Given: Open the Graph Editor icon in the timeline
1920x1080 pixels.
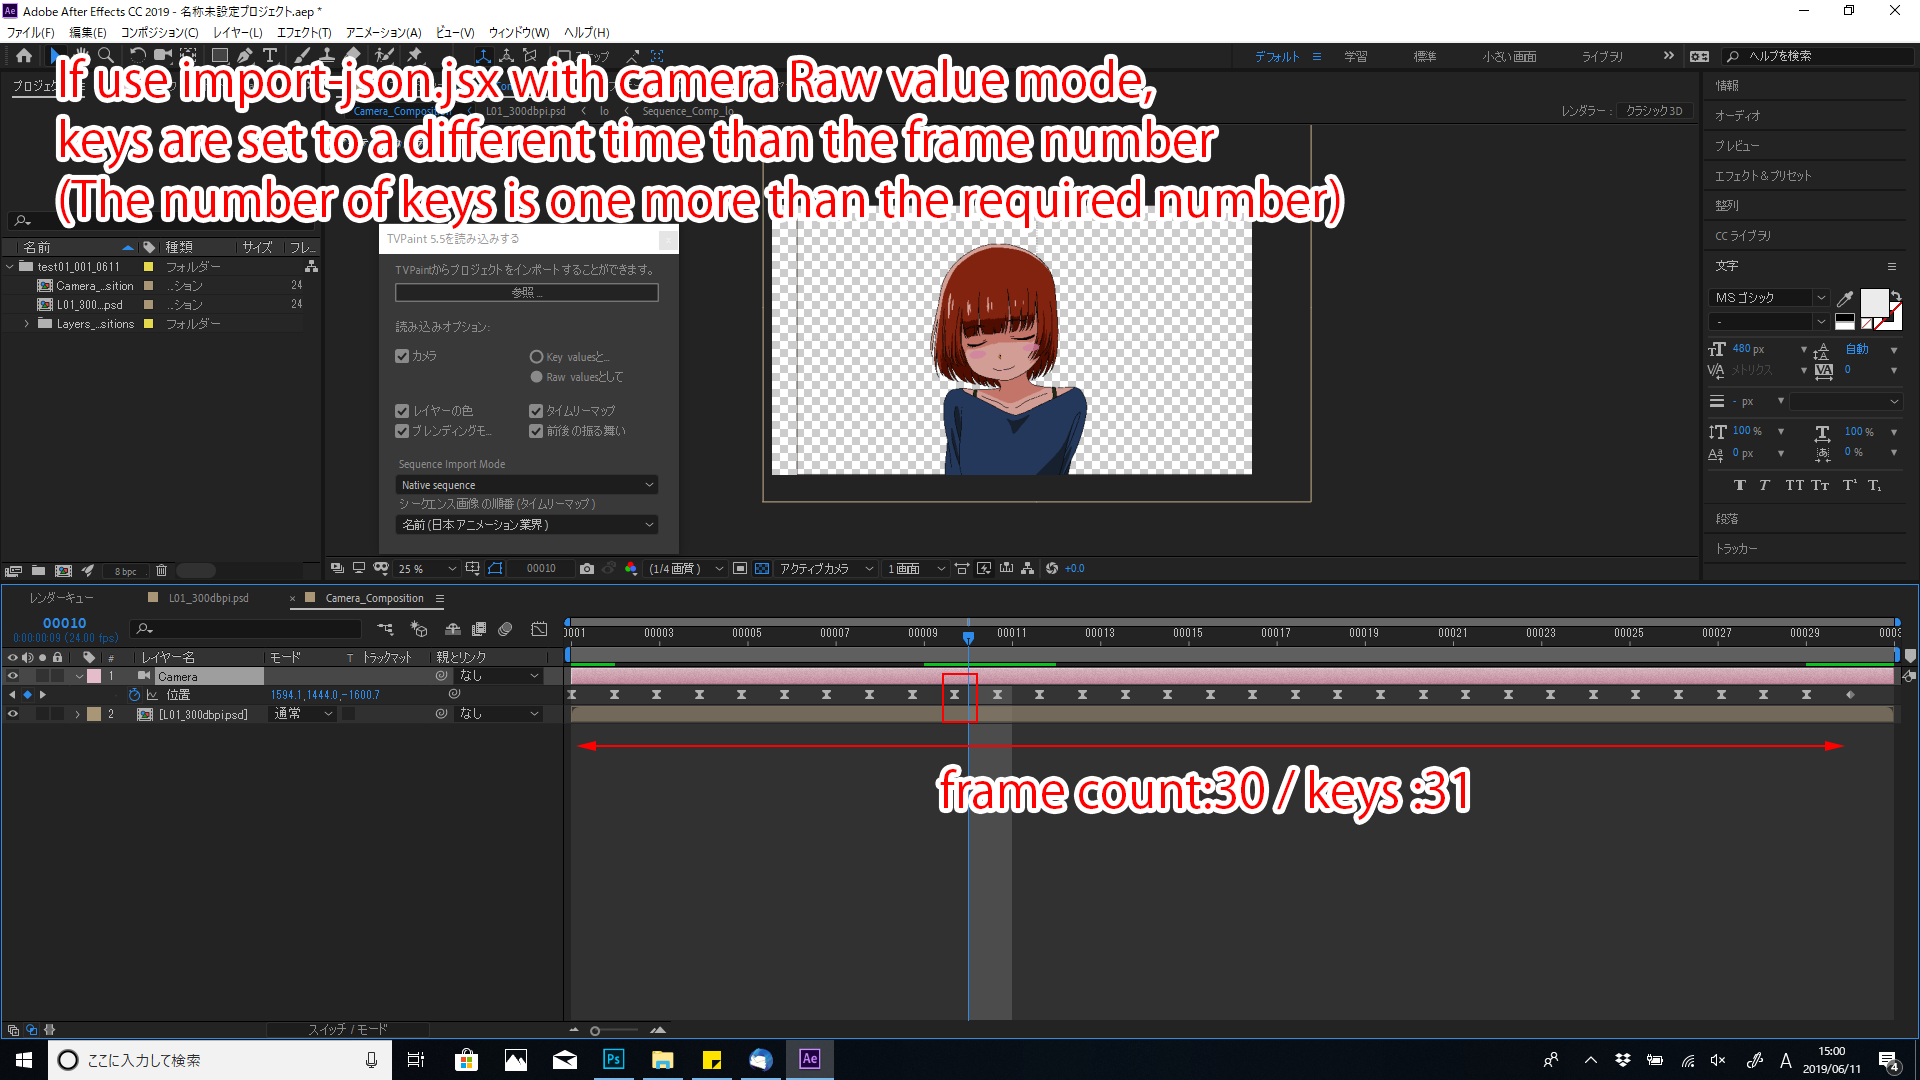Looking at the screenshot, I should (539, 629).
